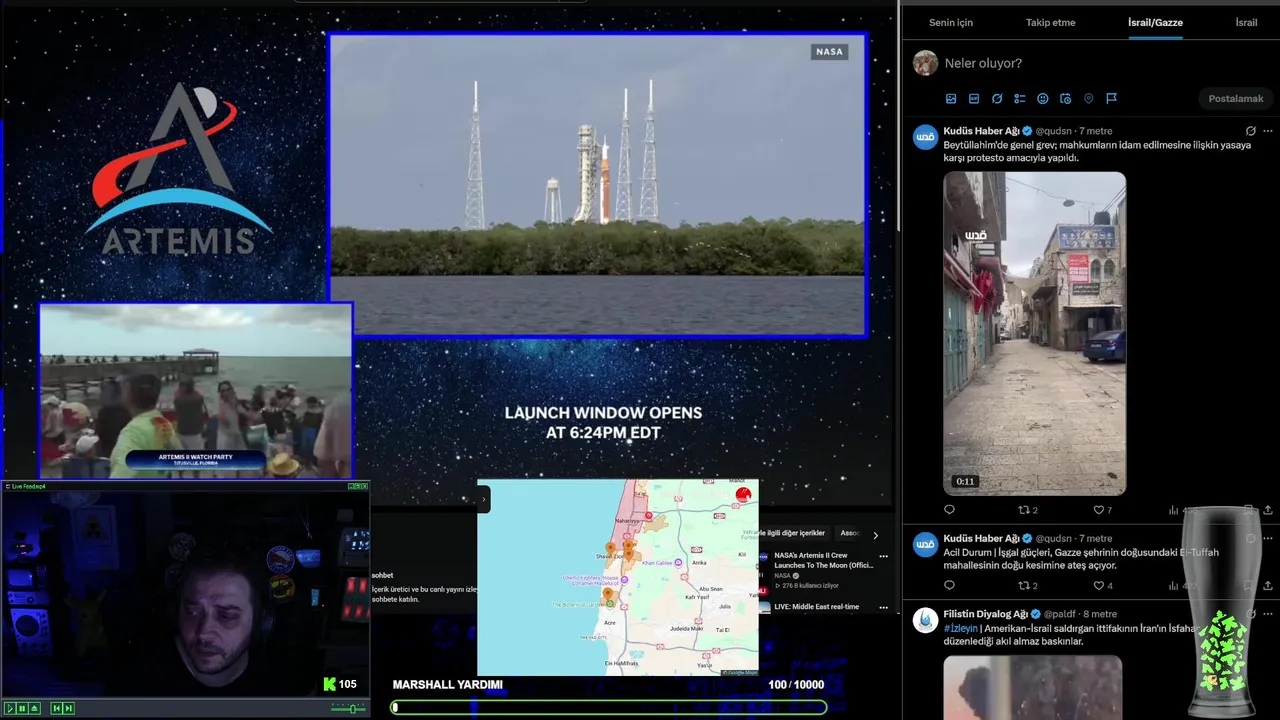The width and height of the screenshot is (1280, 720).
Task: Tag a location with the pin icon
Action: [1089, 99]
